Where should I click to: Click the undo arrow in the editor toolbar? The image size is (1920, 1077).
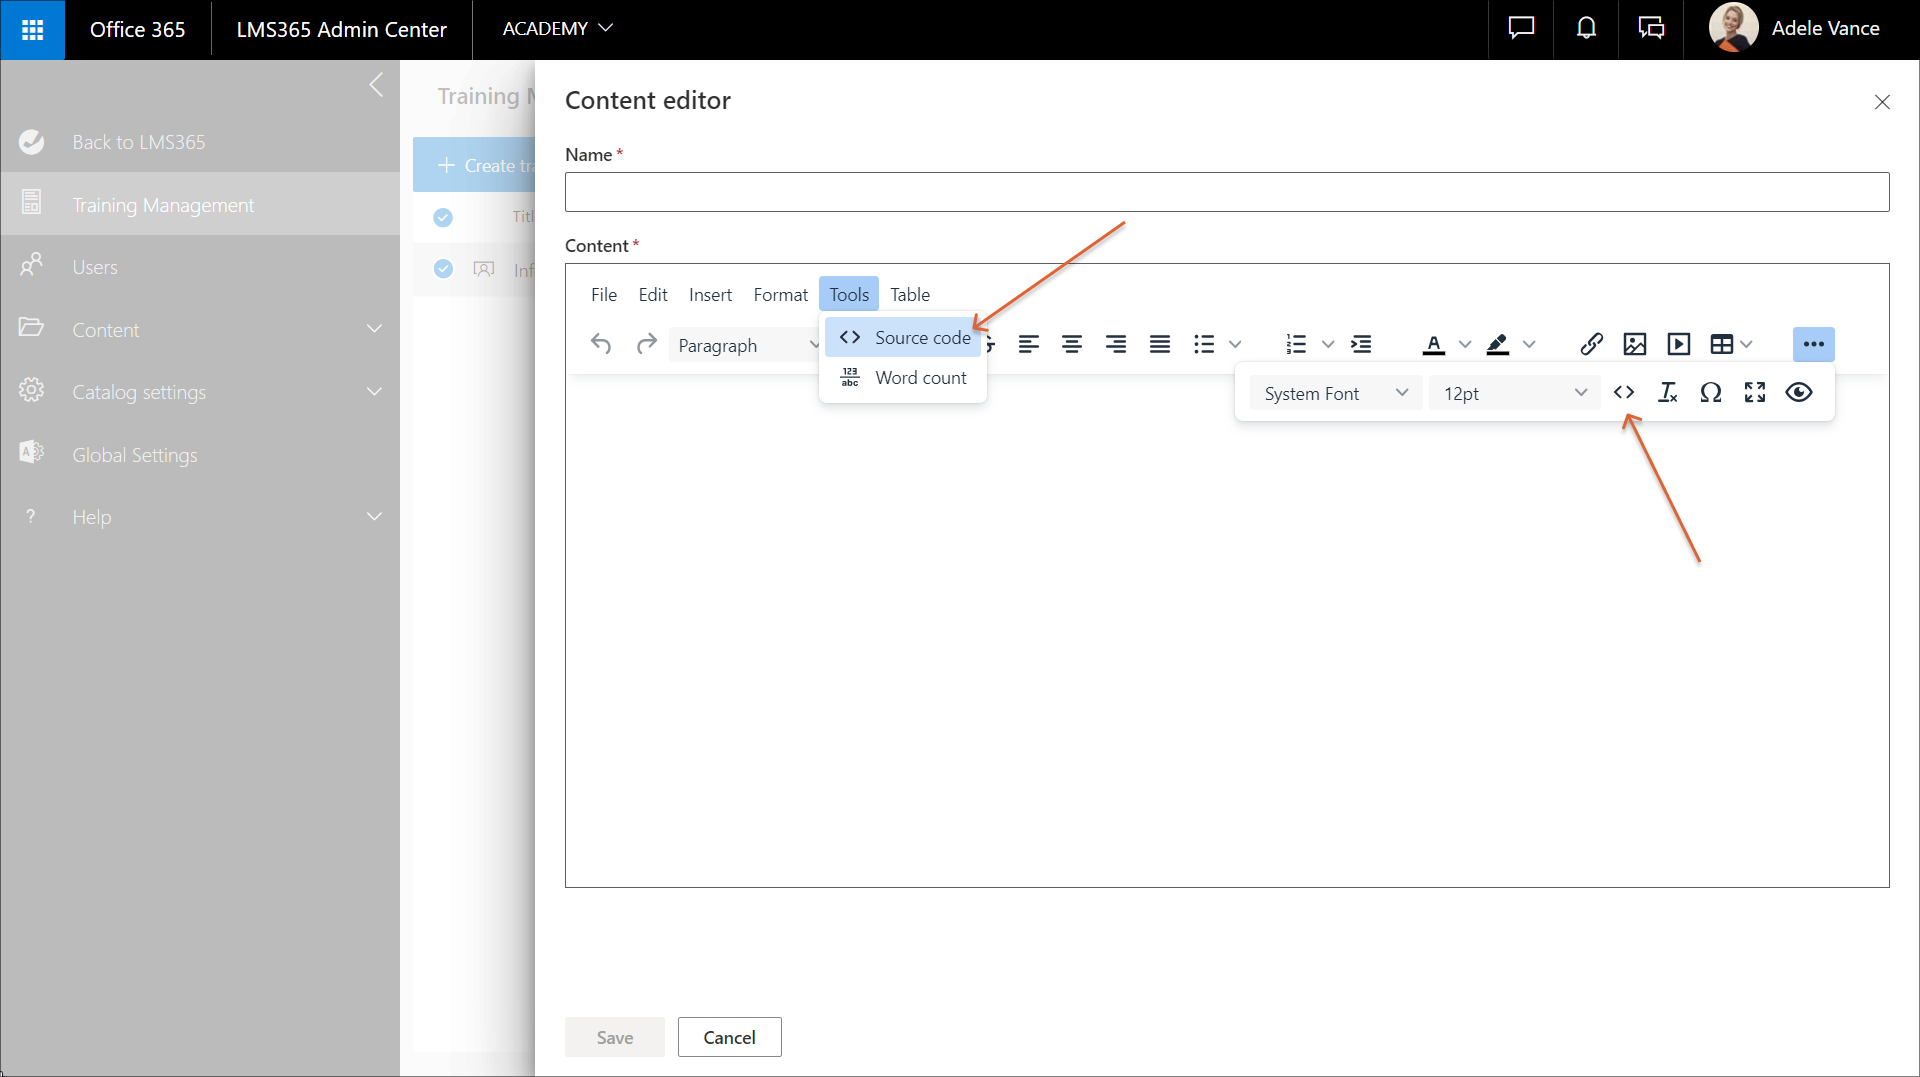pyautogui.click(x=600, y=344)
